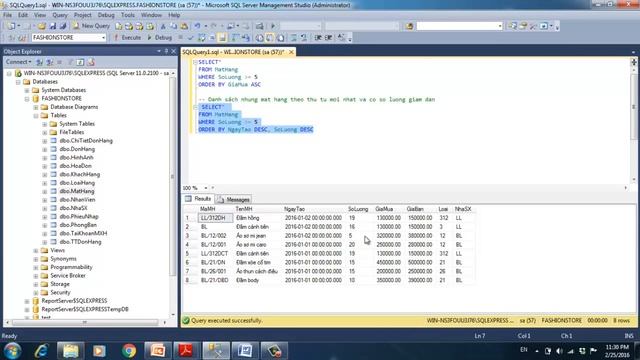The height and width of the screenshot is (360, 640).
Task: Open the Connect dropdown in Object Explorer
Action: click(x=18, y=62)
